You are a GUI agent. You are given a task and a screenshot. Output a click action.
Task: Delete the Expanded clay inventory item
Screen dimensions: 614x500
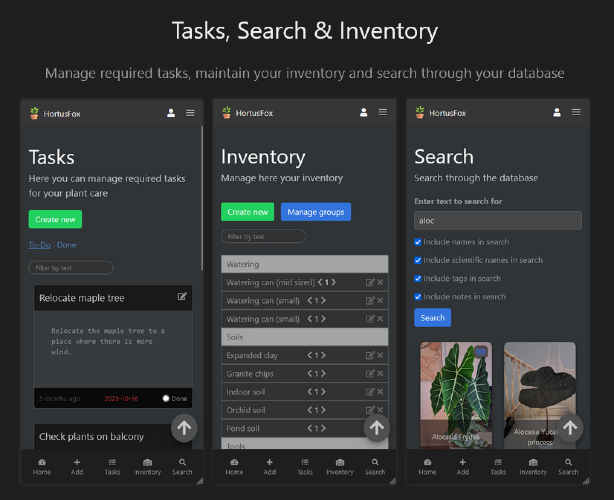point(380,355)
